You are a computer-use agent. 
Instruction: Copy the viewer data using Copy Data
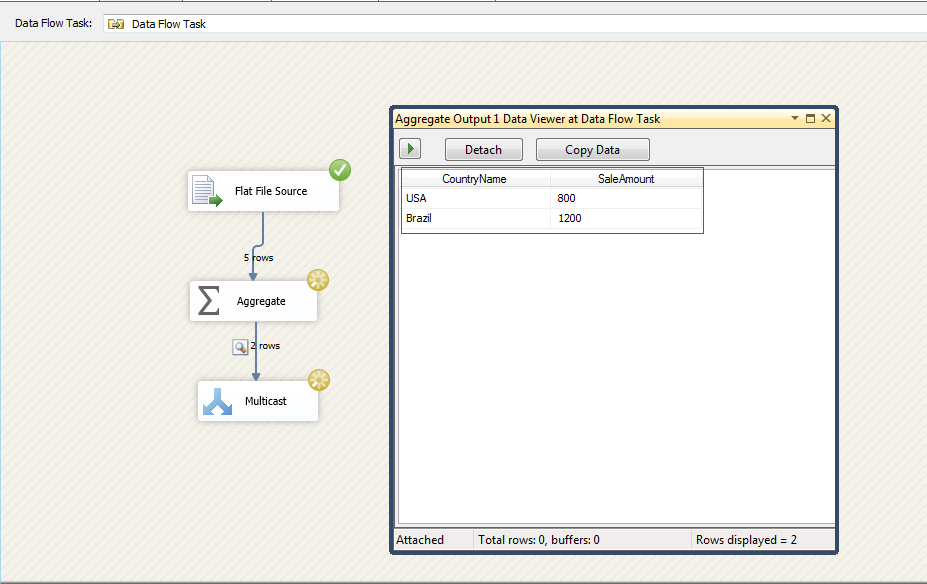(592, 148)
